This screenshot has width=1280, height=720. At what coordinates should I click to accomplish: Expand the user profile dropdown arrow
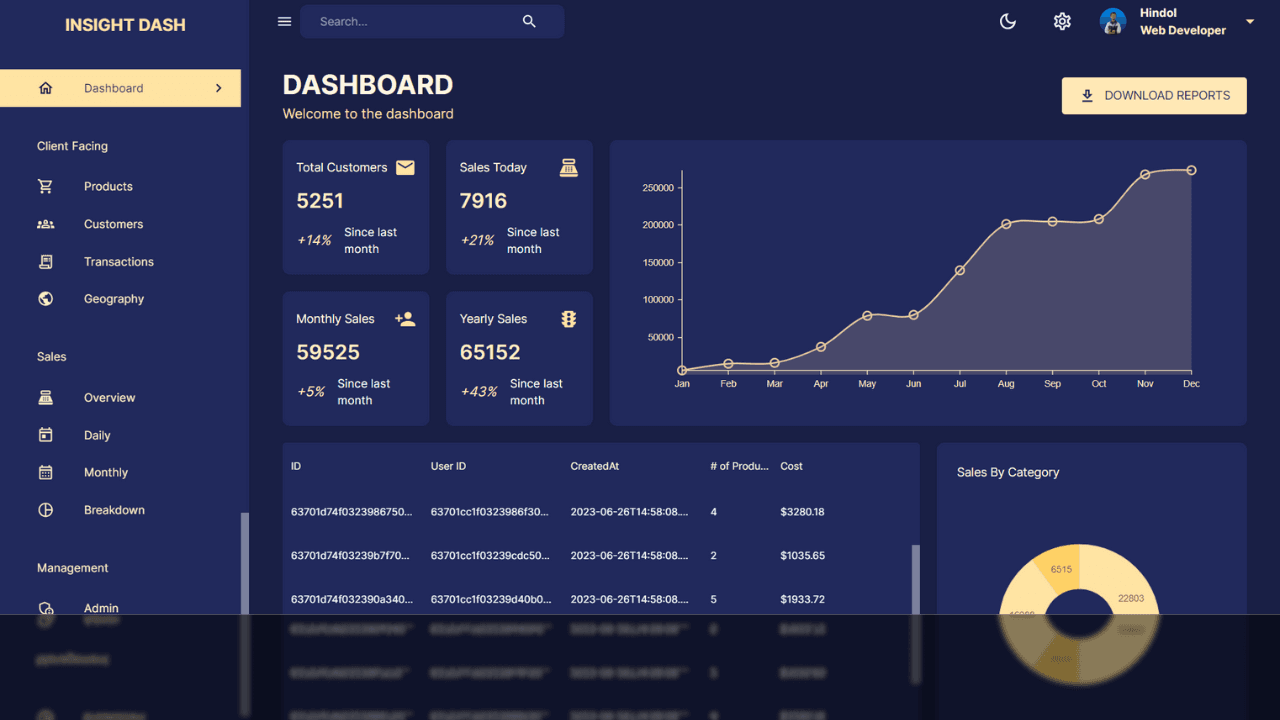tap(1250, 22)
